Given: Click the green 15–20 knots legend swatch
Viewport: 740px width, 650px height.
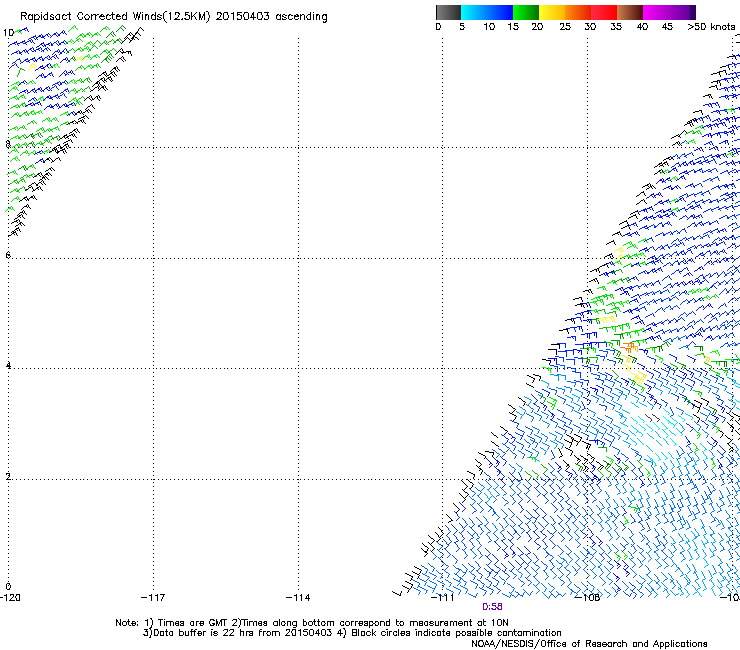Looking at the screenshot, I should [526, 12].
